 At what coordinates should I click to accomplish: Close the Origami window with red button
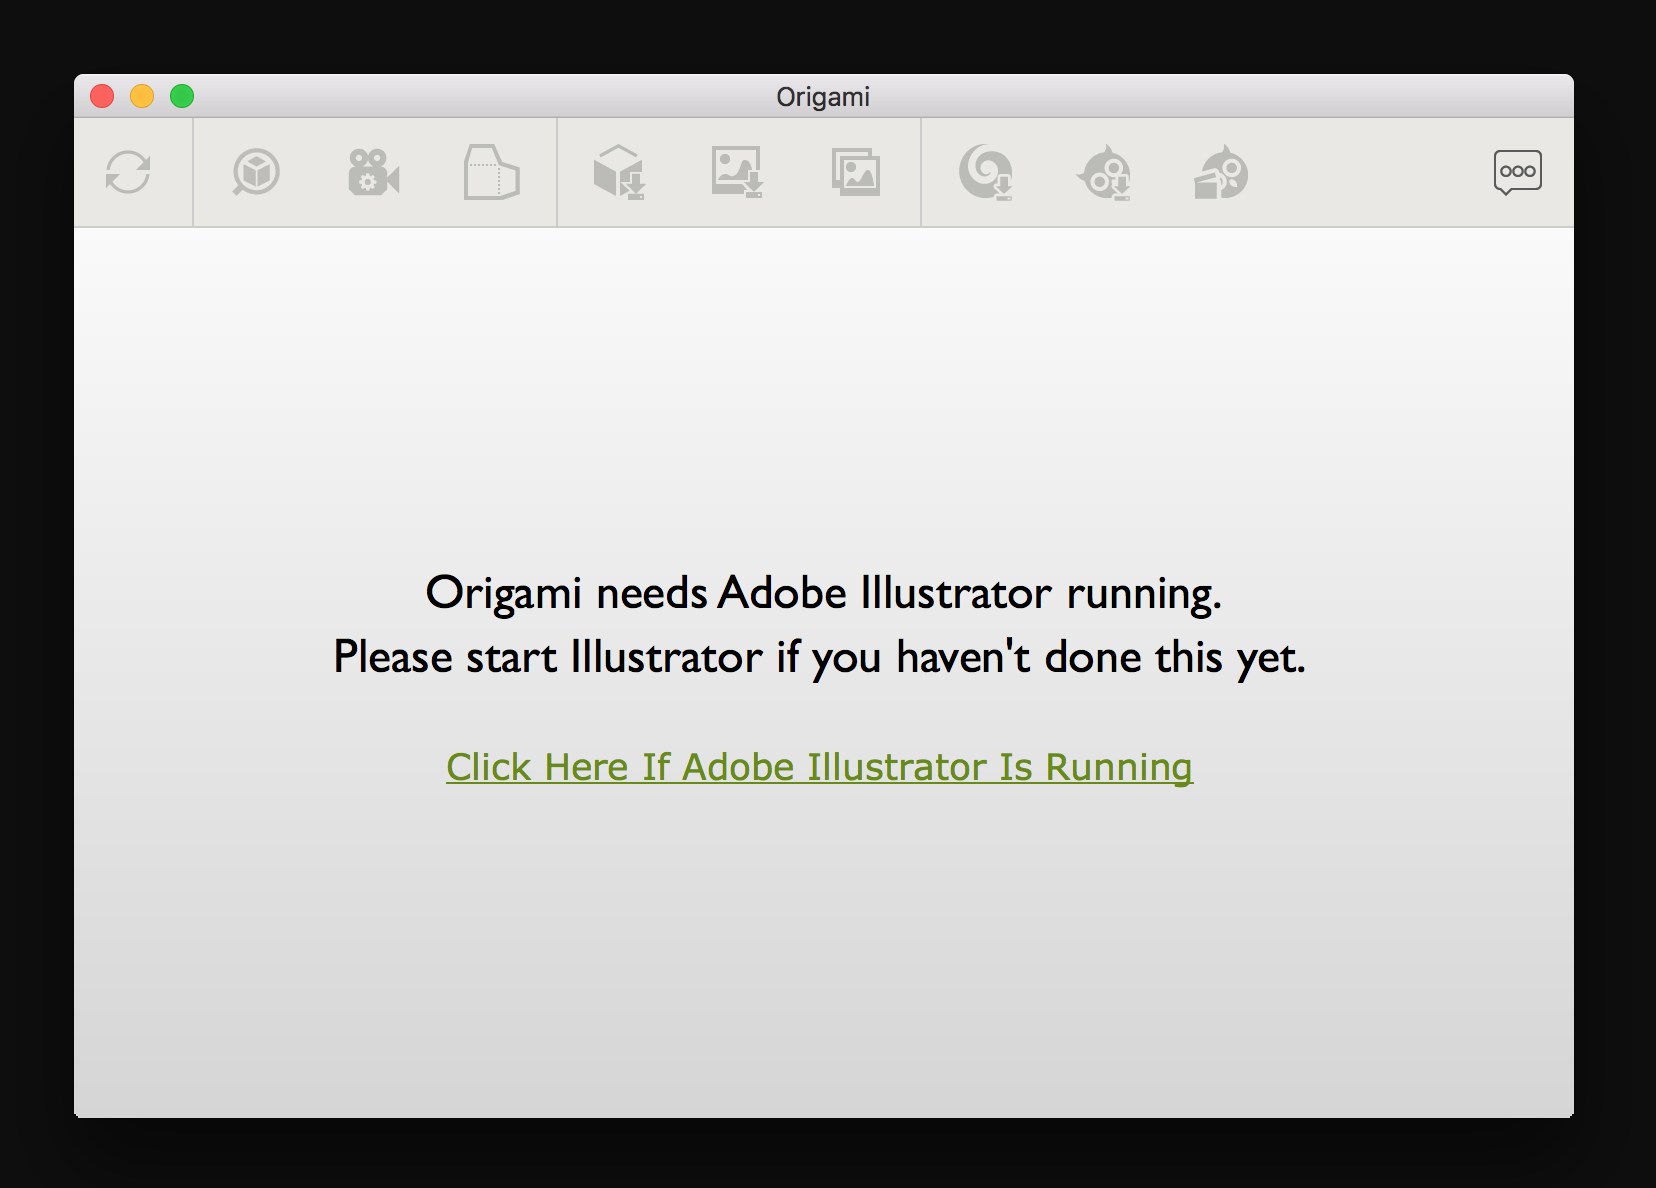(x=102, y=96)
